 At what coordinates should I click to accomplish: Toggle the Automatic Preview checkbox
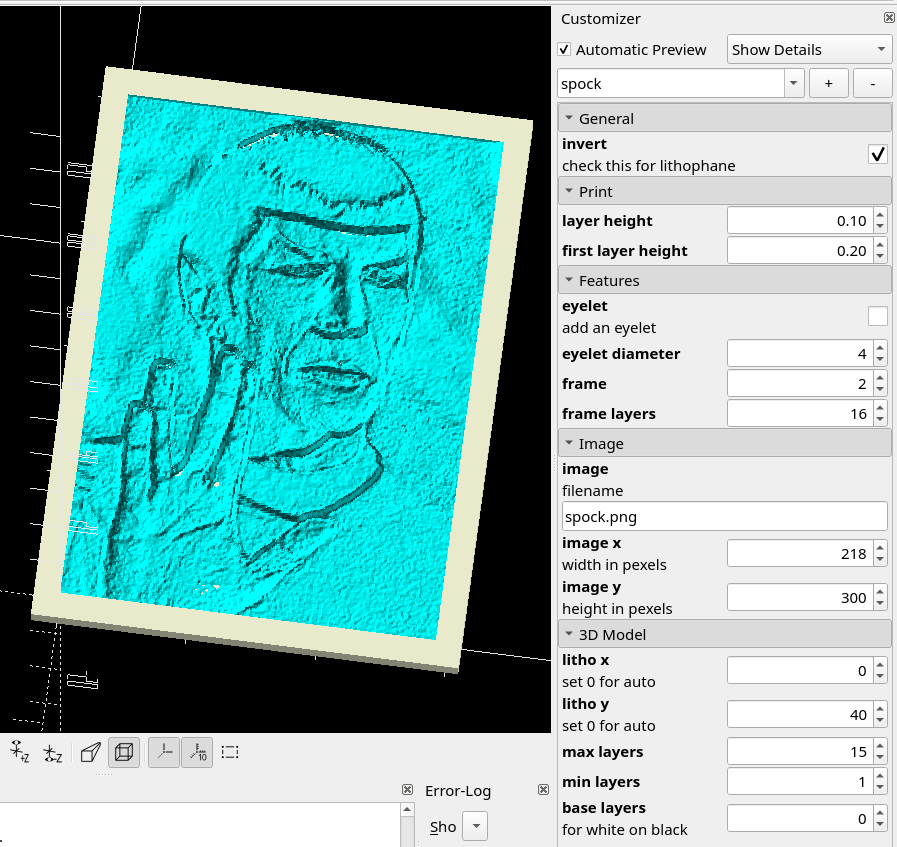click(x=565, y=50)
